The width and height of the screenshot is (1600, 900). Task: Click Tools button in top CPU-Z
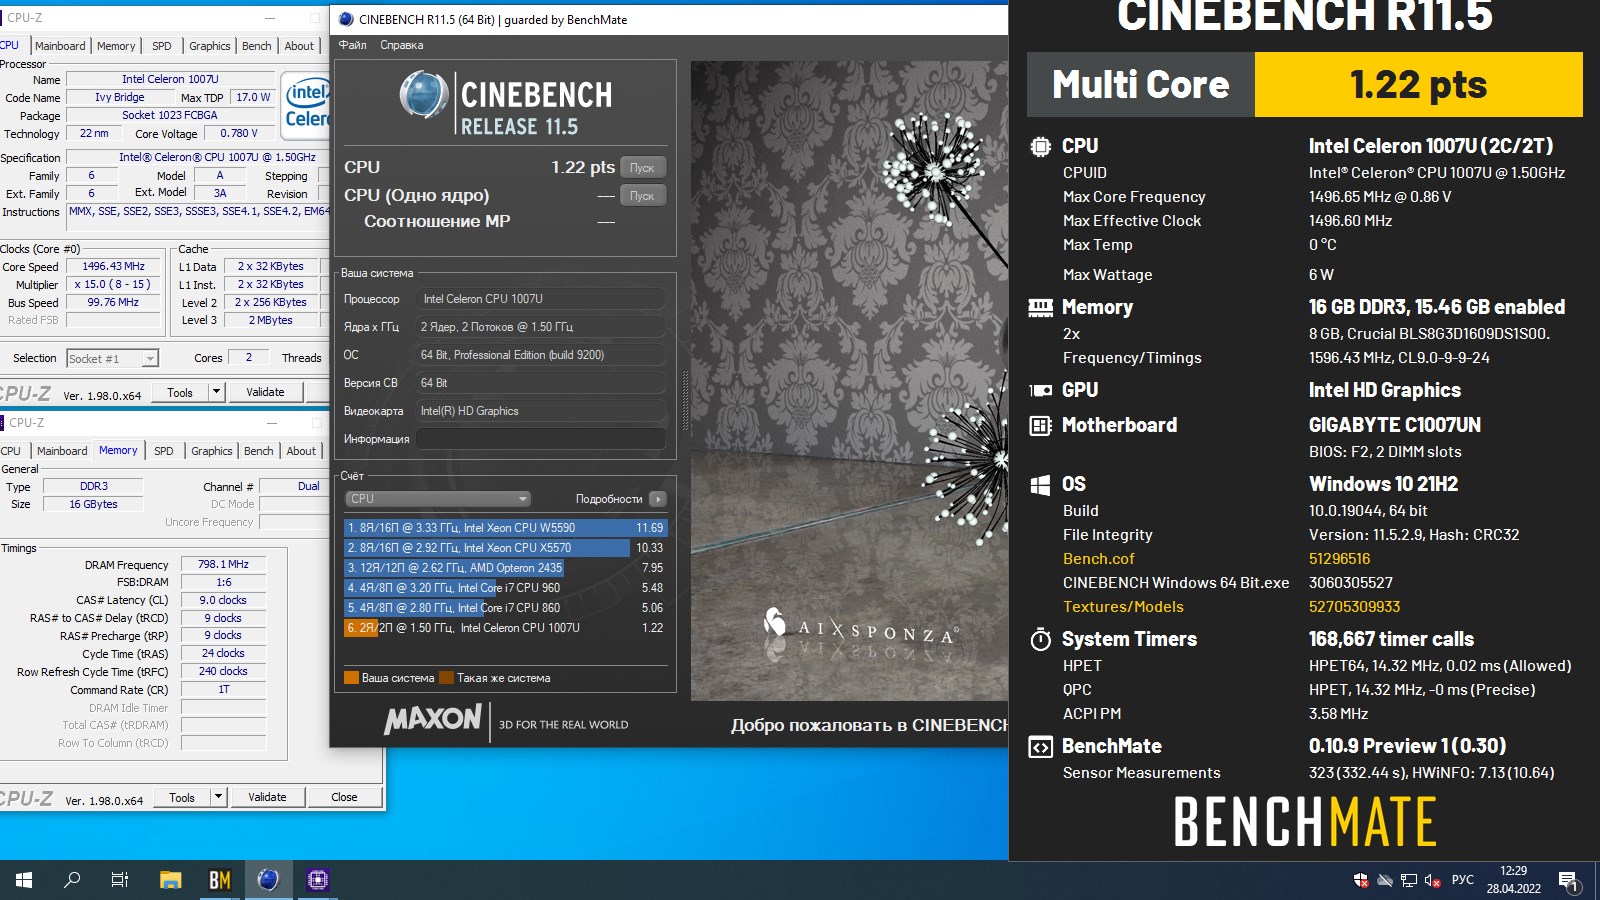(x=180, y=392)
